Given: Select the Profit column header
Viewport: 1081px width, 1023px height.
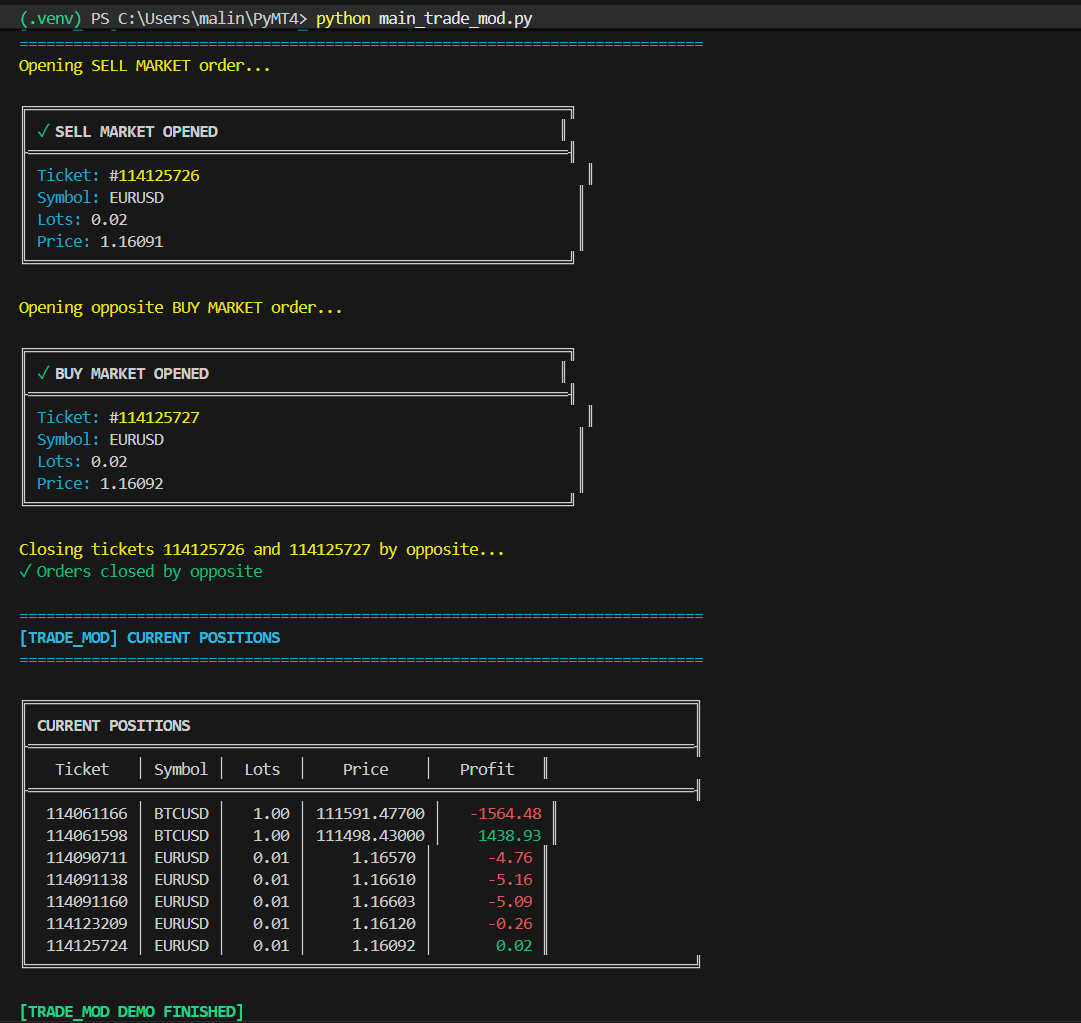Looking at the screenshot, I should point(487,768).
